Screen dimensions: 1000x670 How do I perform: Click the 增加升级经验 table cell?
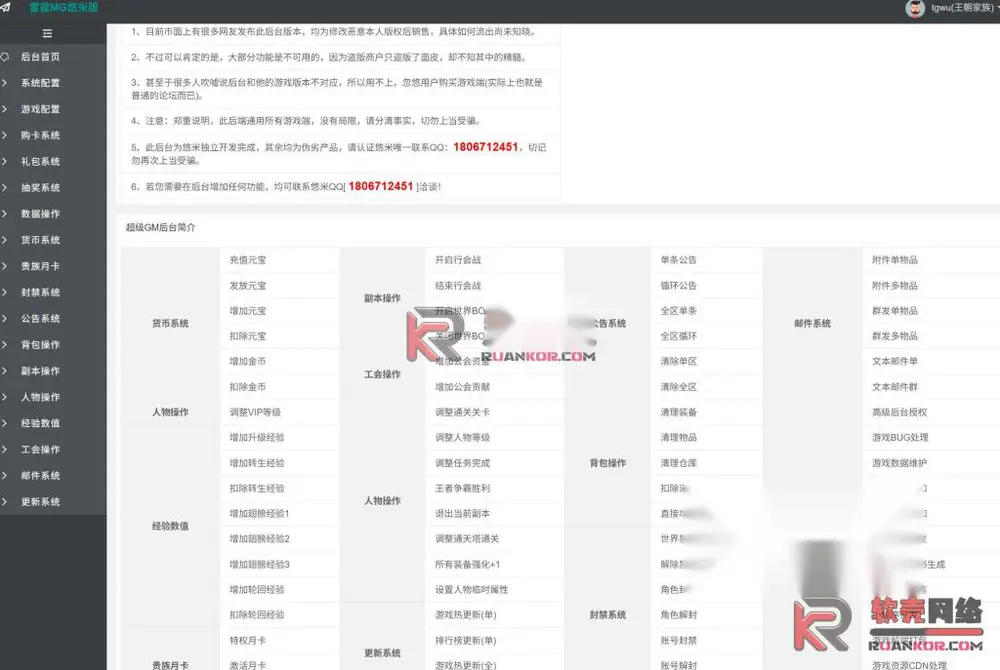point(279,437)
